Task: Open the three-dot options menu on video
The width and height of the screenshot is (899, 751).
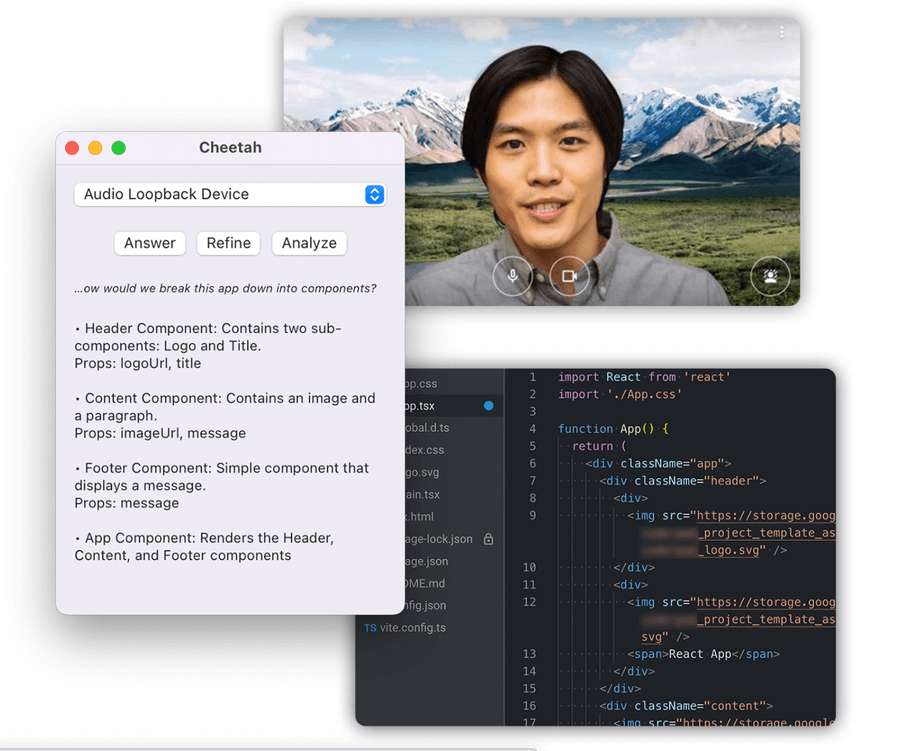Action: [781, 33]
